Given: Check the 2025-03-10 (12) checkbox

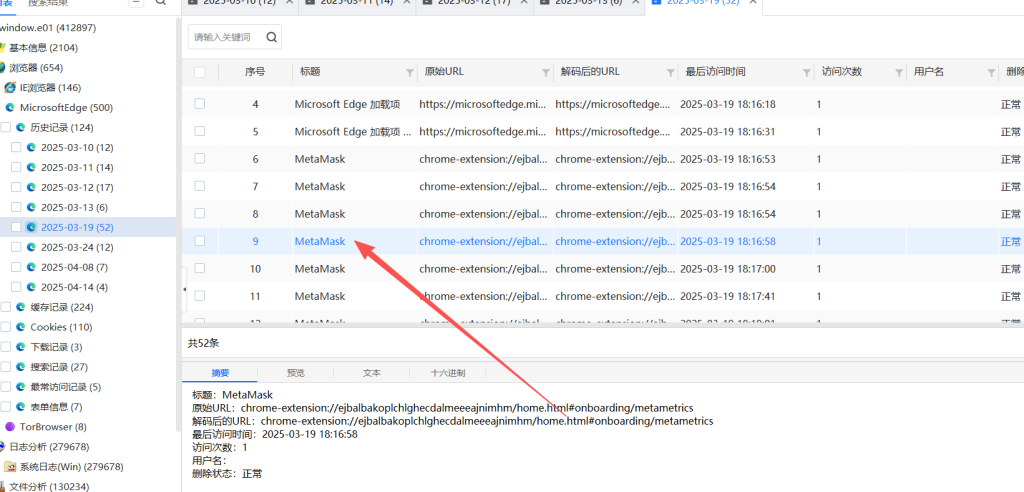Looking at the screenshot, I should pyautogui.click(x=16, y=147).
